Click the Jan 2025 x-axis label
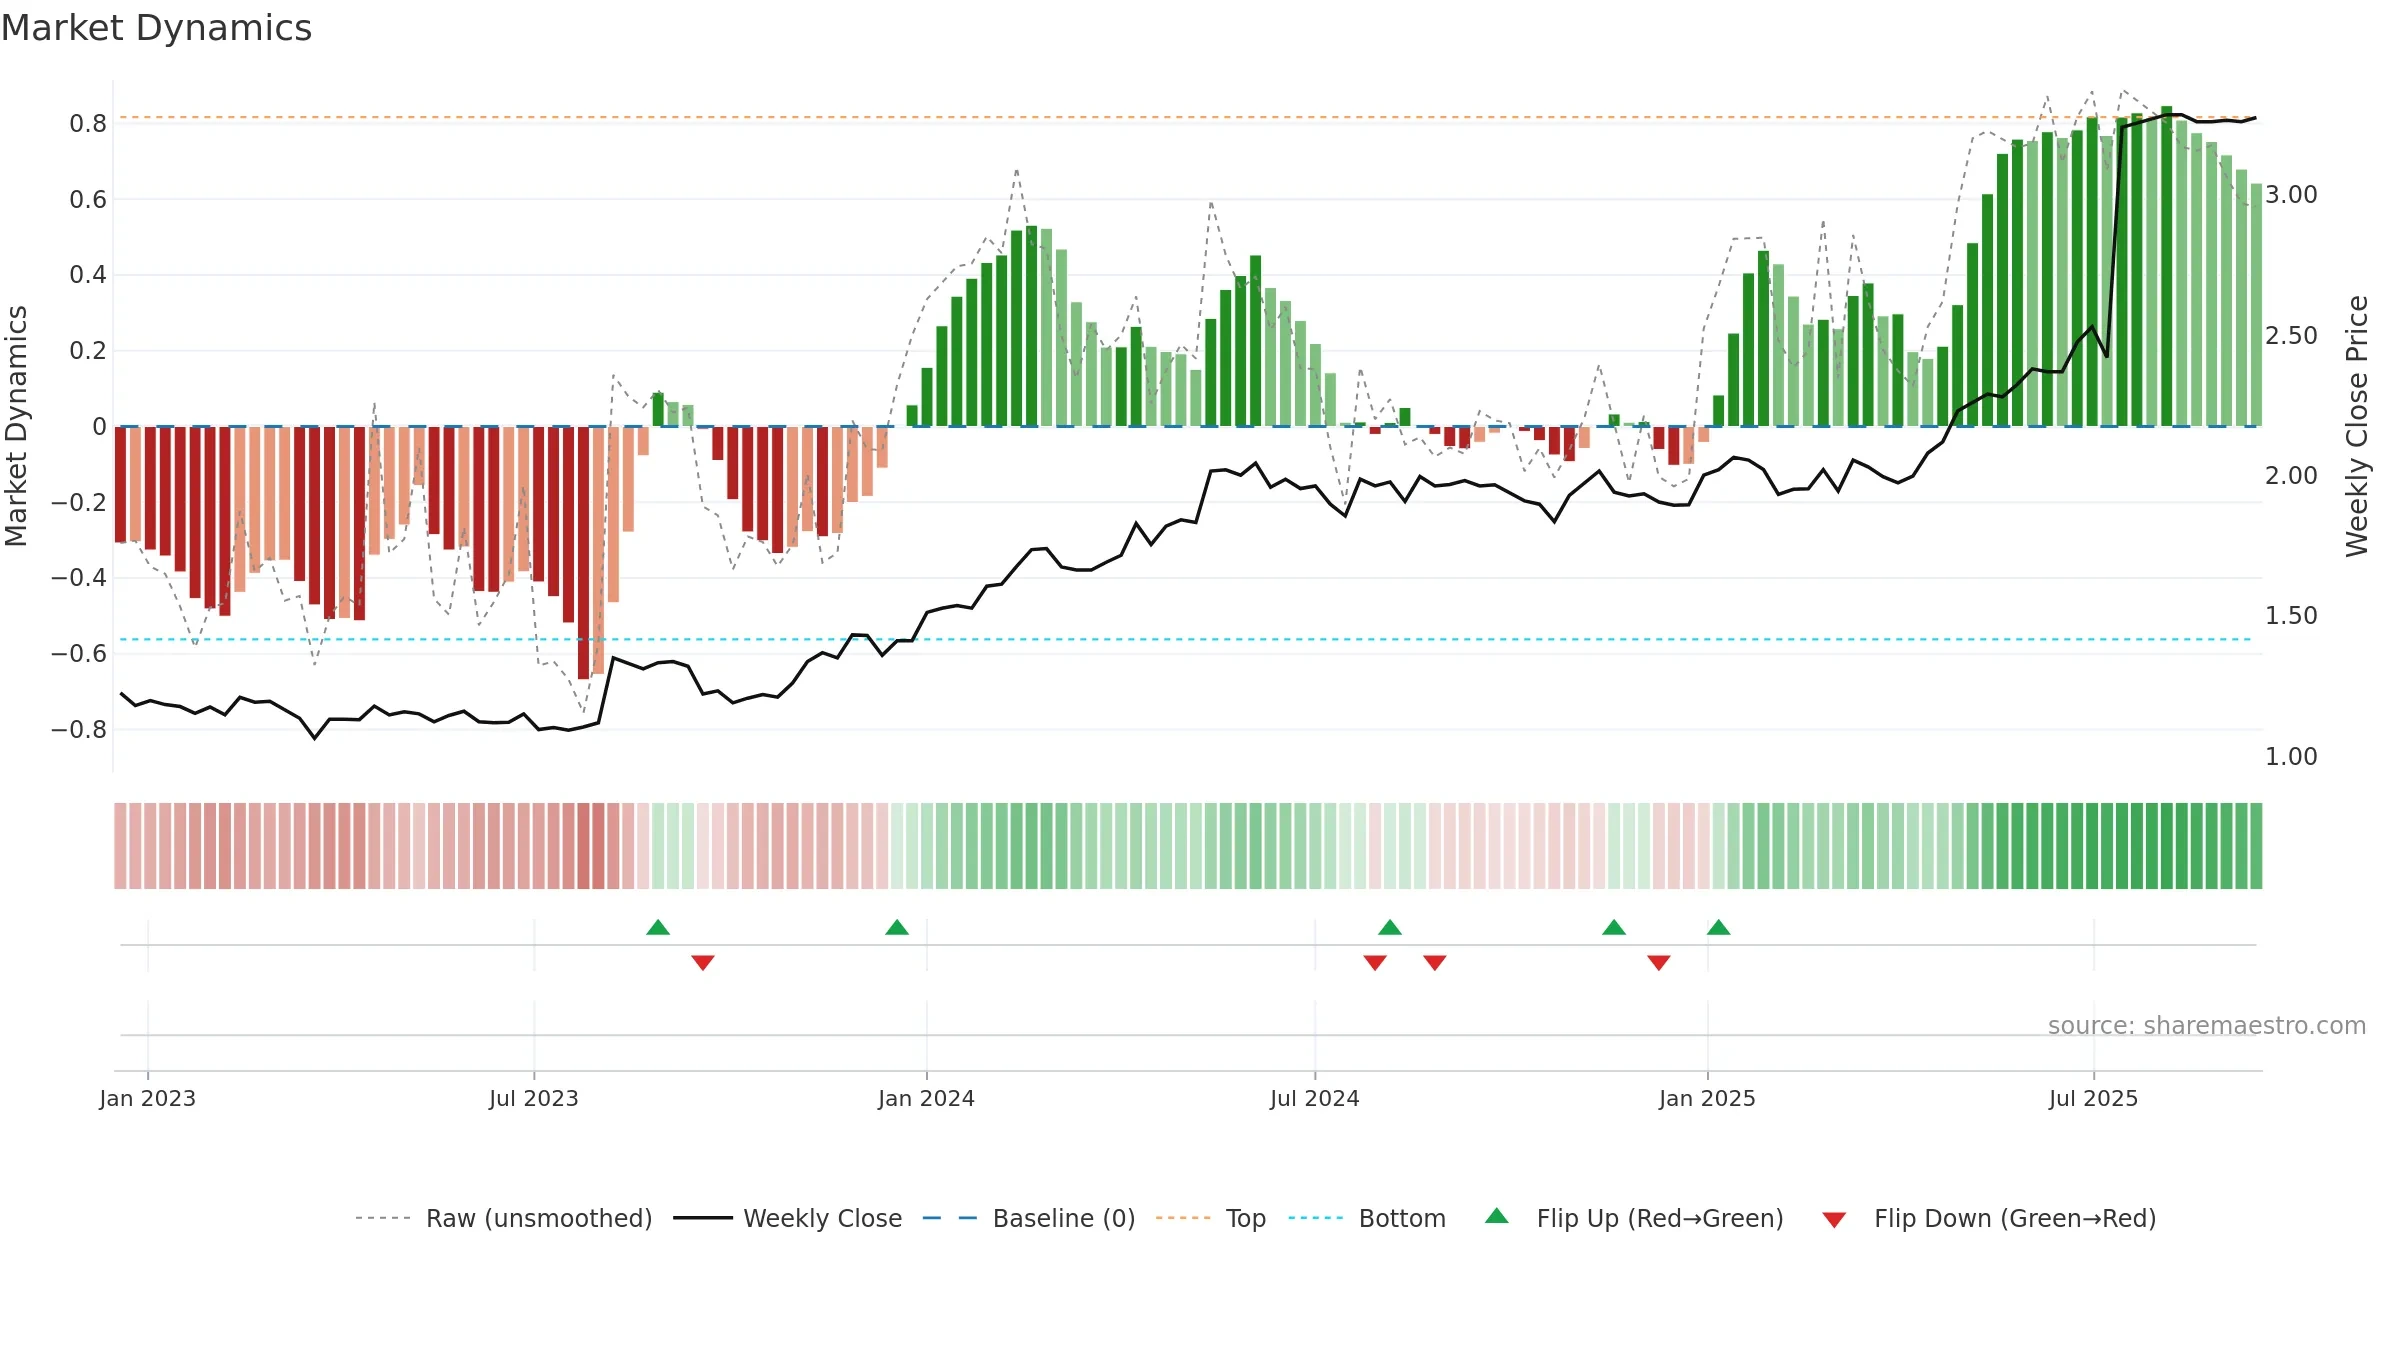The image size is (2400, 1350). [1708, 1099]
